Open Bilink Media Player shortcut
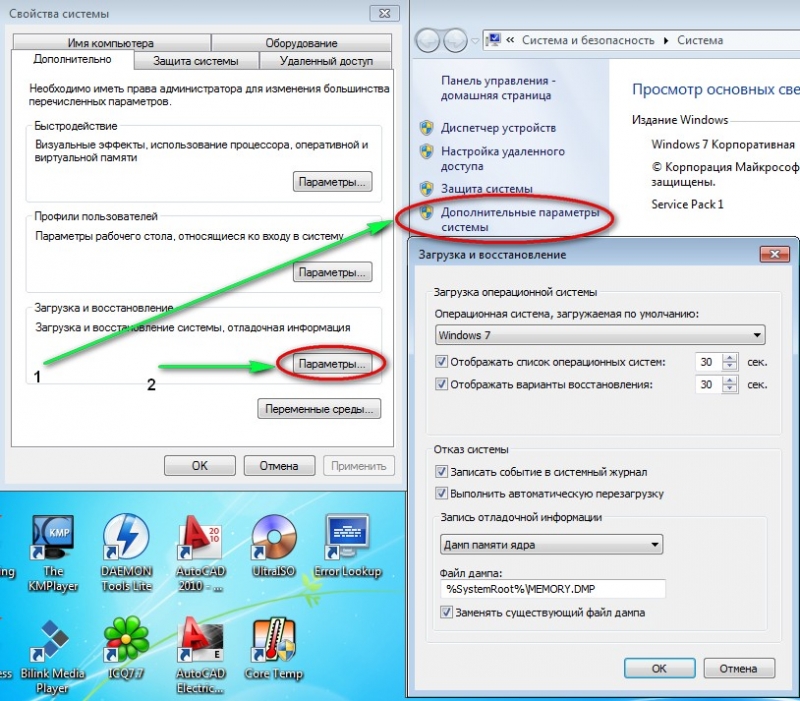 coord(53,656)
